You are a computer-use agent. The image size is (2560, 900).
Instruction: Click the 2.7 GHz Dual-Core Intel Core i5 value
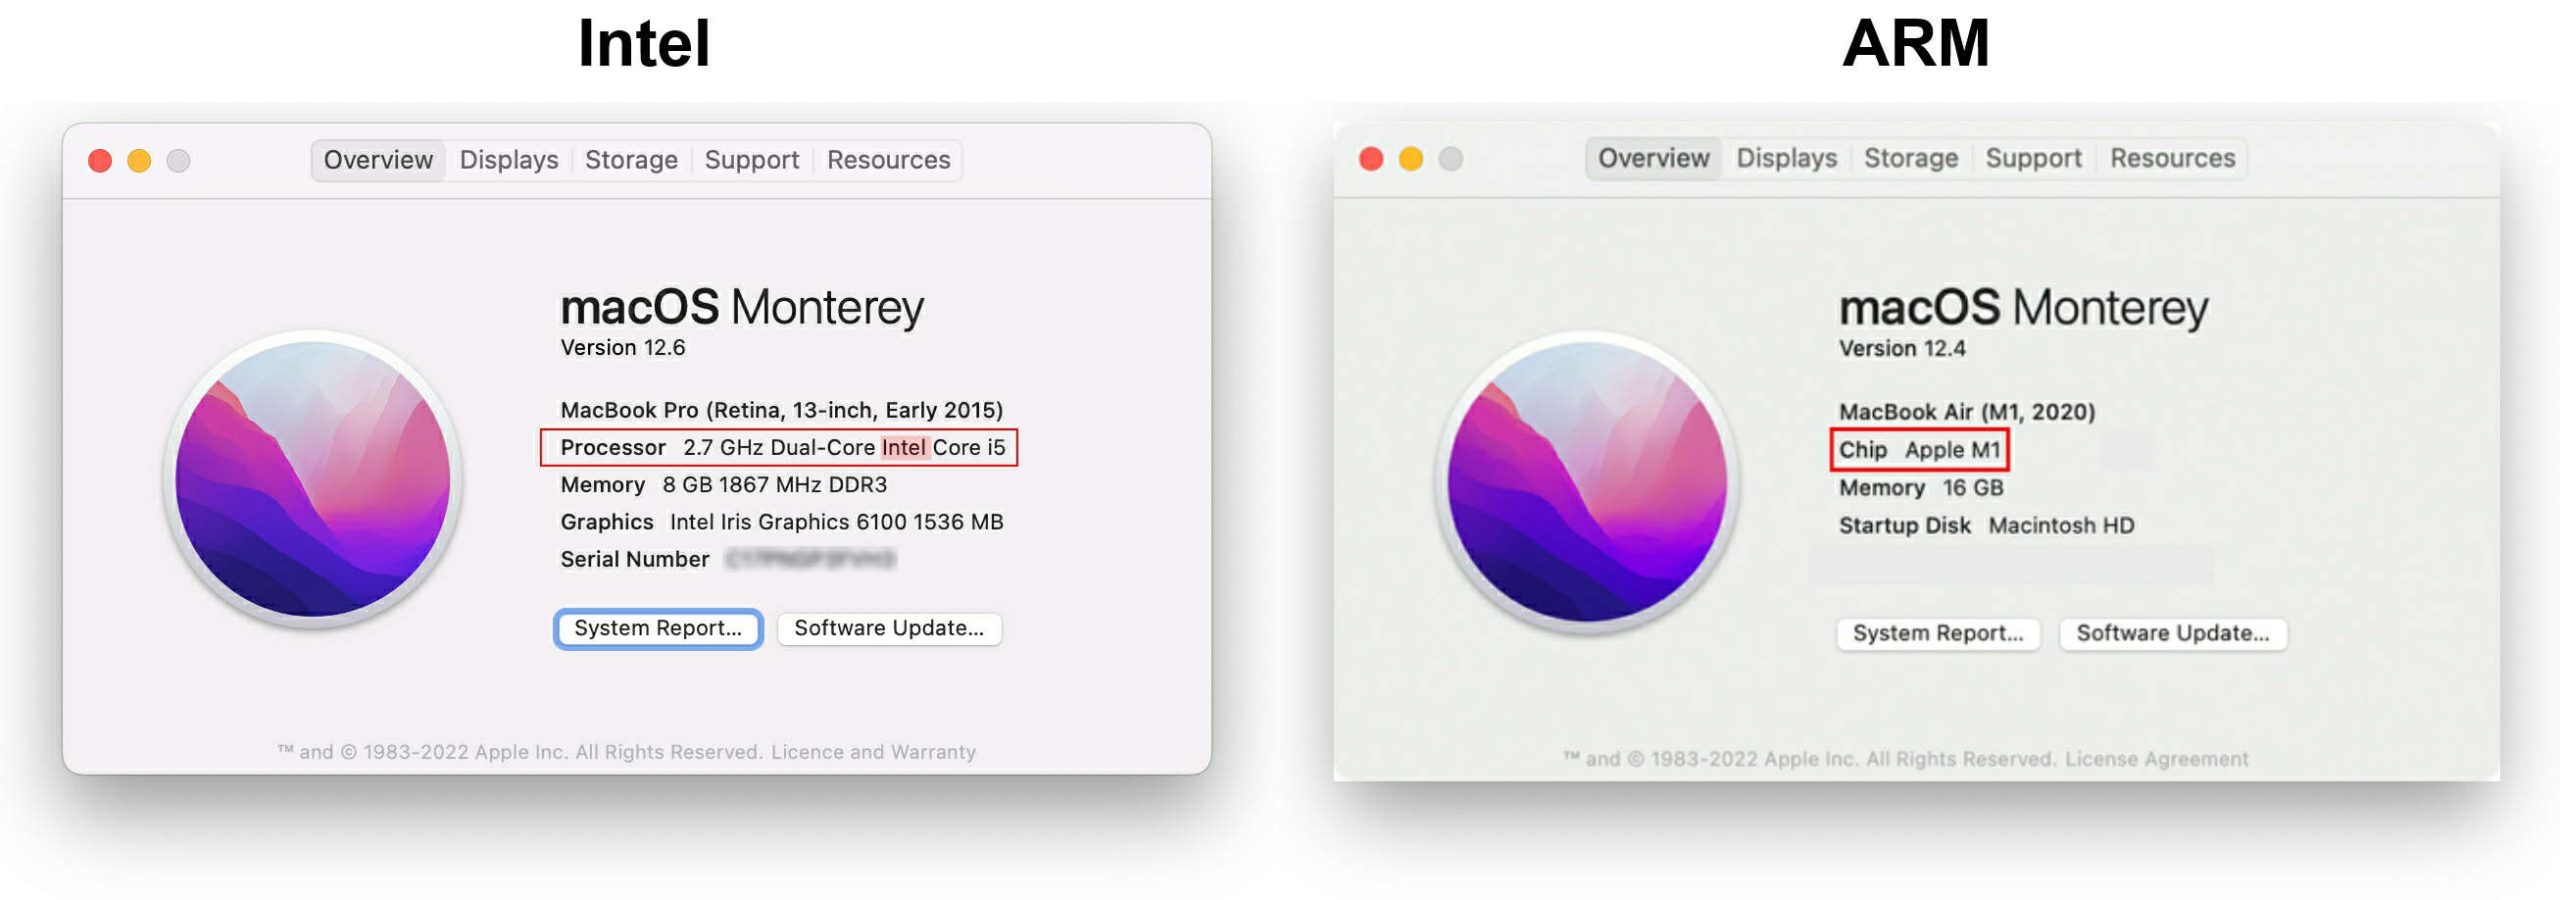(844, 447)
